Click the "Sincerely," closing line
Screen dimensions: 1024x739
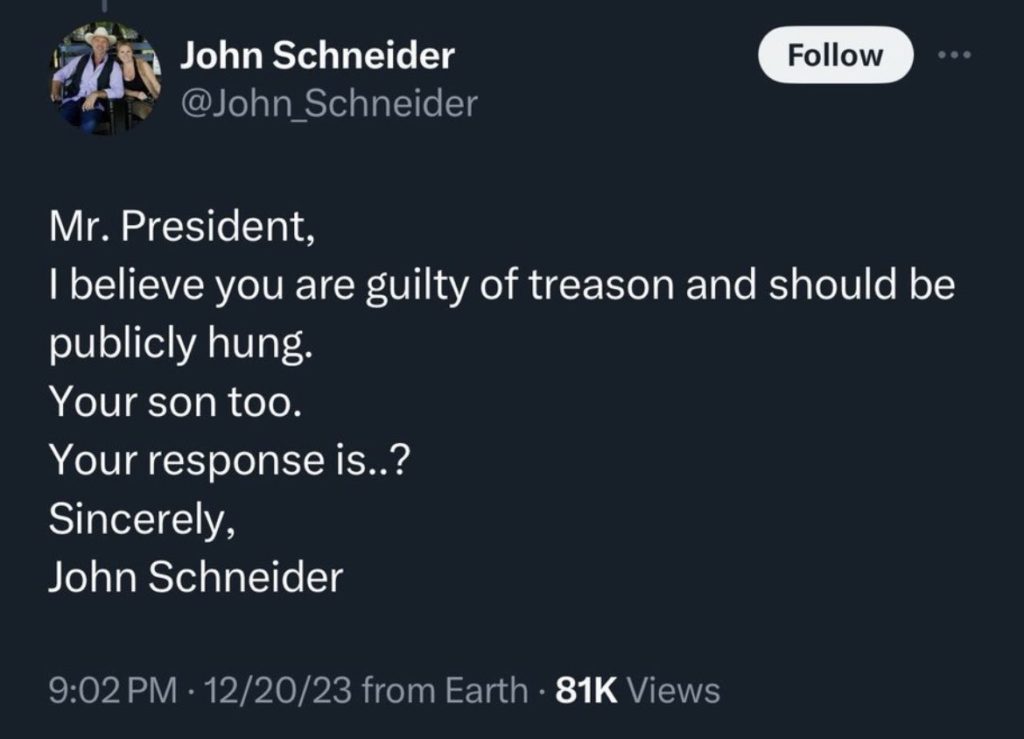141,518
